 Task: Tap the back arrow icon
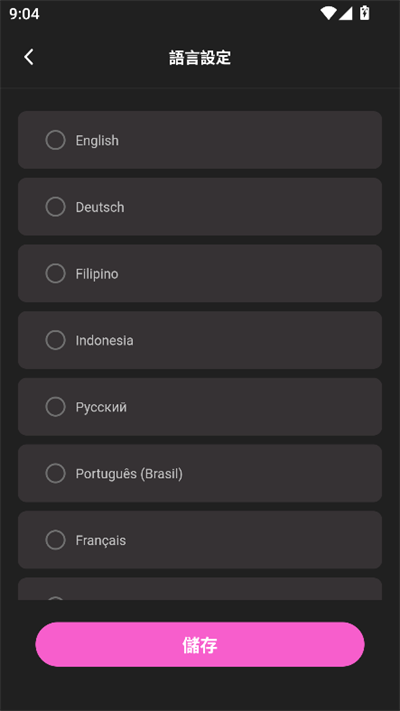pyautogui.click(x=29, y=57)
